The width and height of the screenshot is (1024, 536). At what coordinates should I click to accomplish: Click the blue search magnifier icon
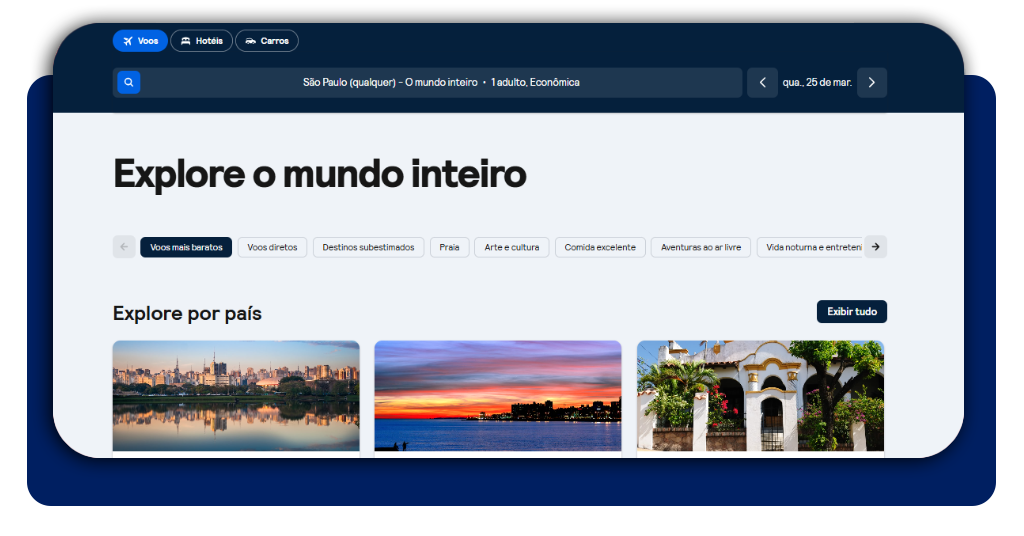click(129, 82)
